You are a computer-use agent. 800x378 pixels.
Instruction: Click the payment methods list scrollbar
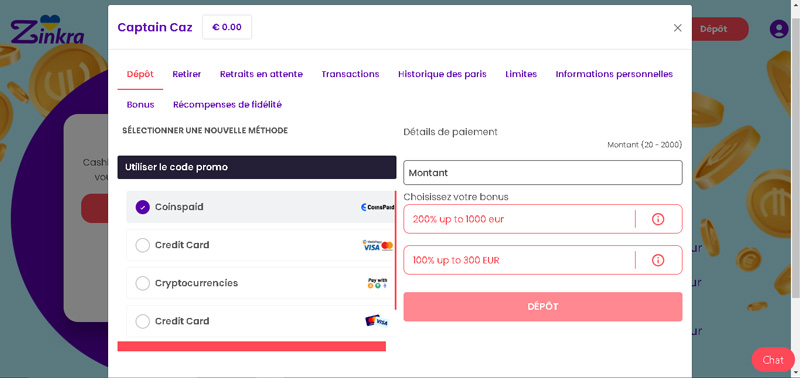click(396, 250)
